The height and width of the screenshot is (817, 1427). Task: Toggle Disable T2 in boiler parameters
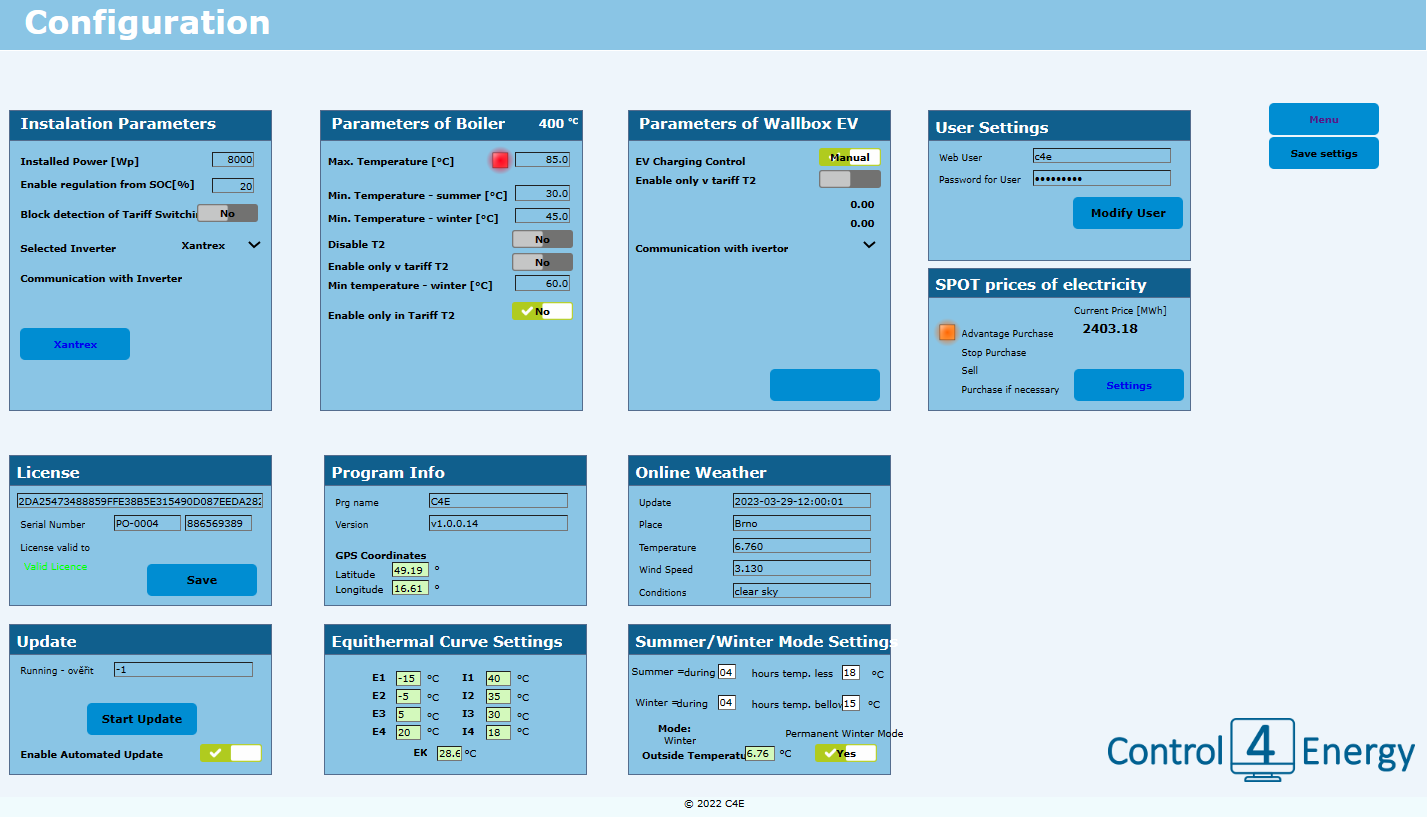(x=542, y=238)
